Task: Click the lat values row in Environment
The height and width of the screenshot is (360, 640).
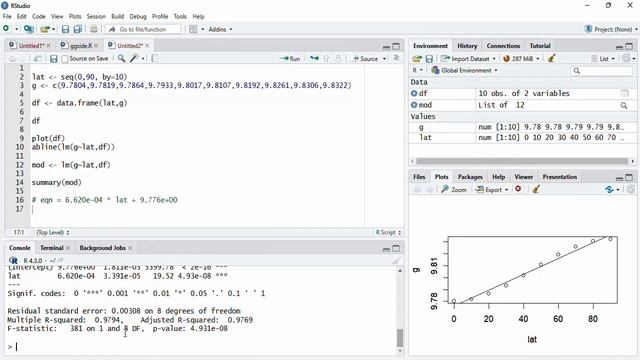Action: (x=522, y=138)
